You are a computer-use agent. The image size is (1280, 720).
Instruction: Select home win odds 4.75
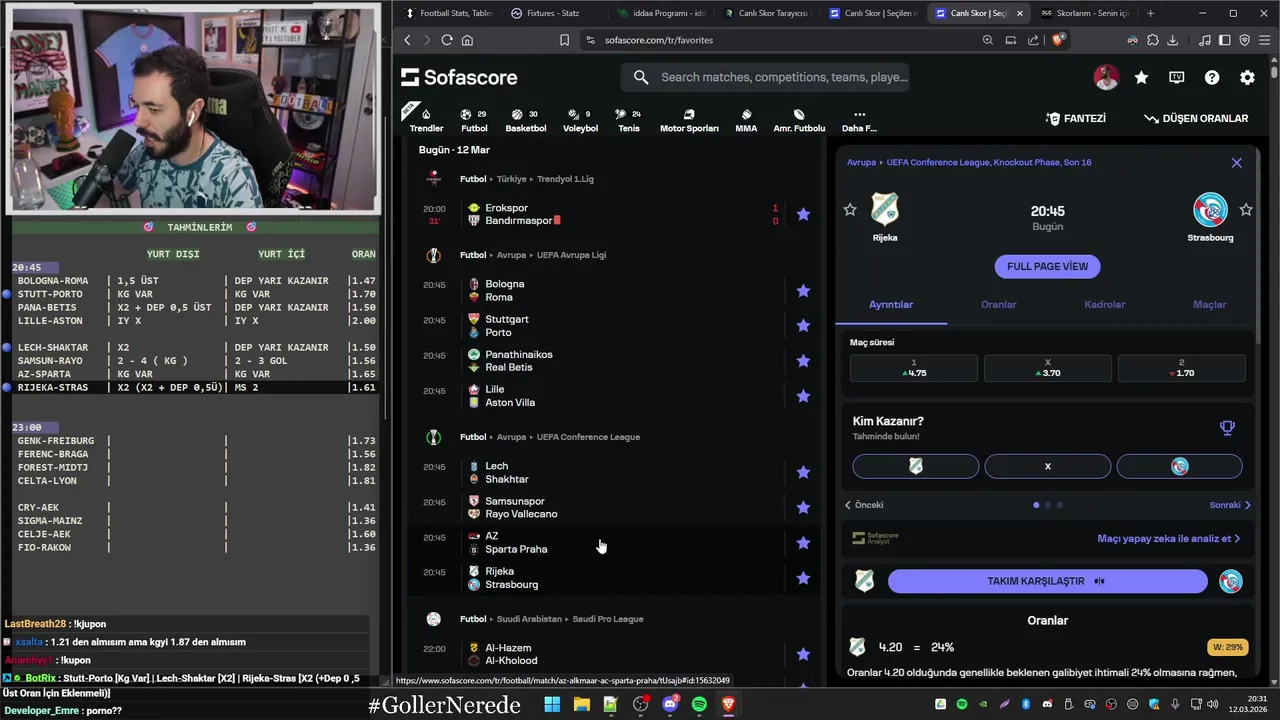click(x=914, y=368)
